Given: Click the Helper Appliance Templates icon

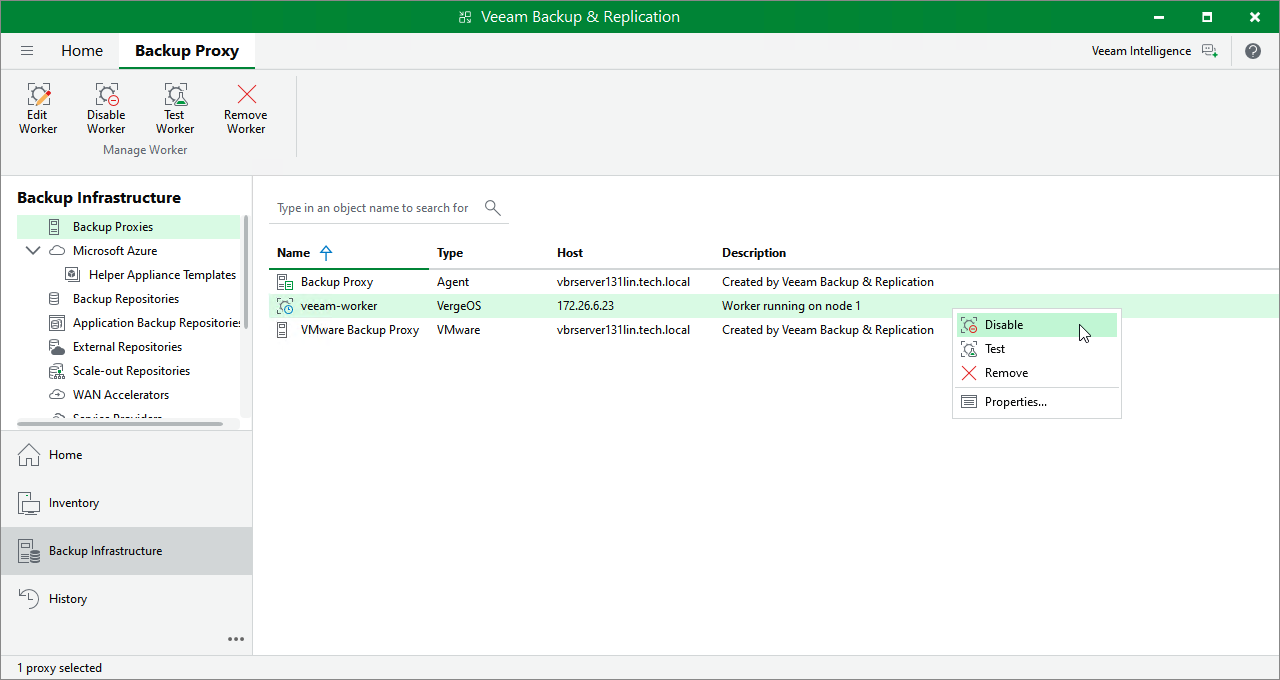Looking at the screenshot, I should coord(72,275).
